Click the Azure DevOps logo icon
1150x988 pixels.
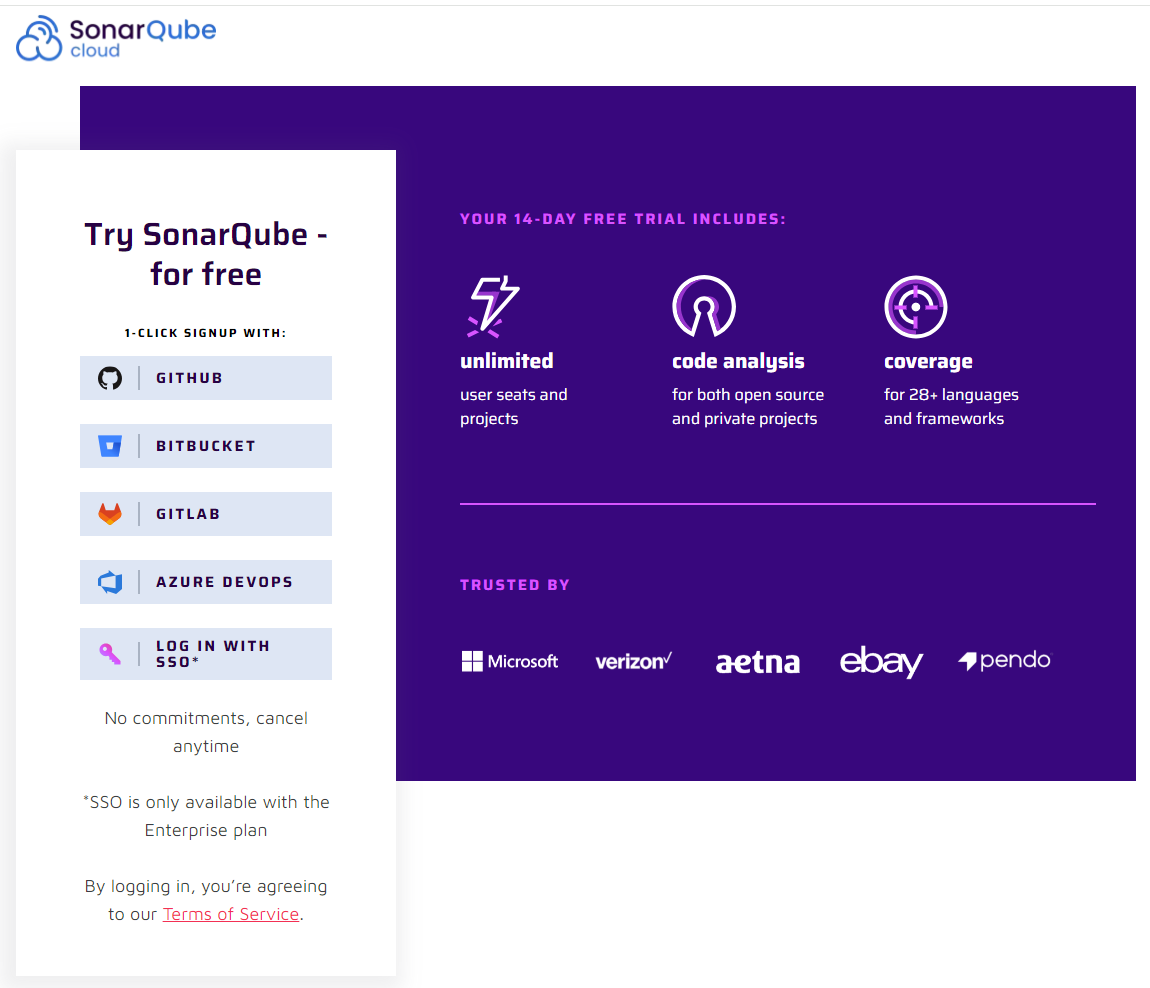(x=110, y=581)
